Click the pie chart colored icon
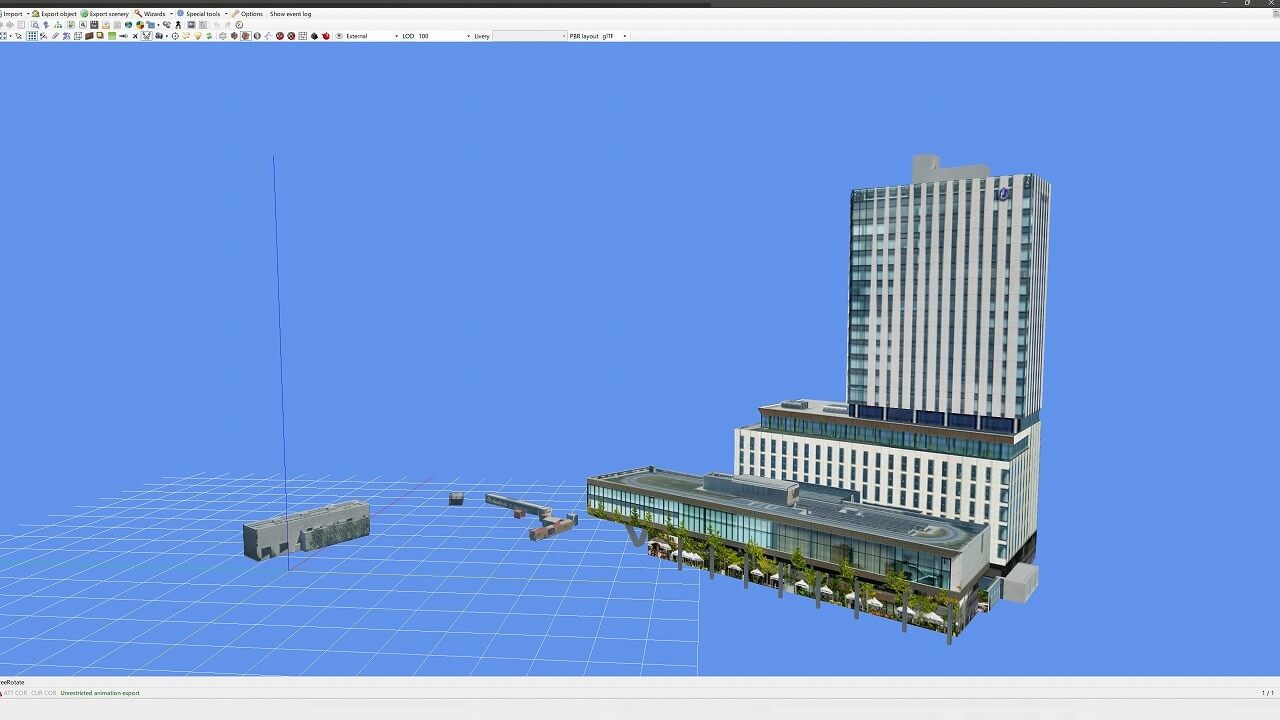1280x720 pixels. point(140,25)
